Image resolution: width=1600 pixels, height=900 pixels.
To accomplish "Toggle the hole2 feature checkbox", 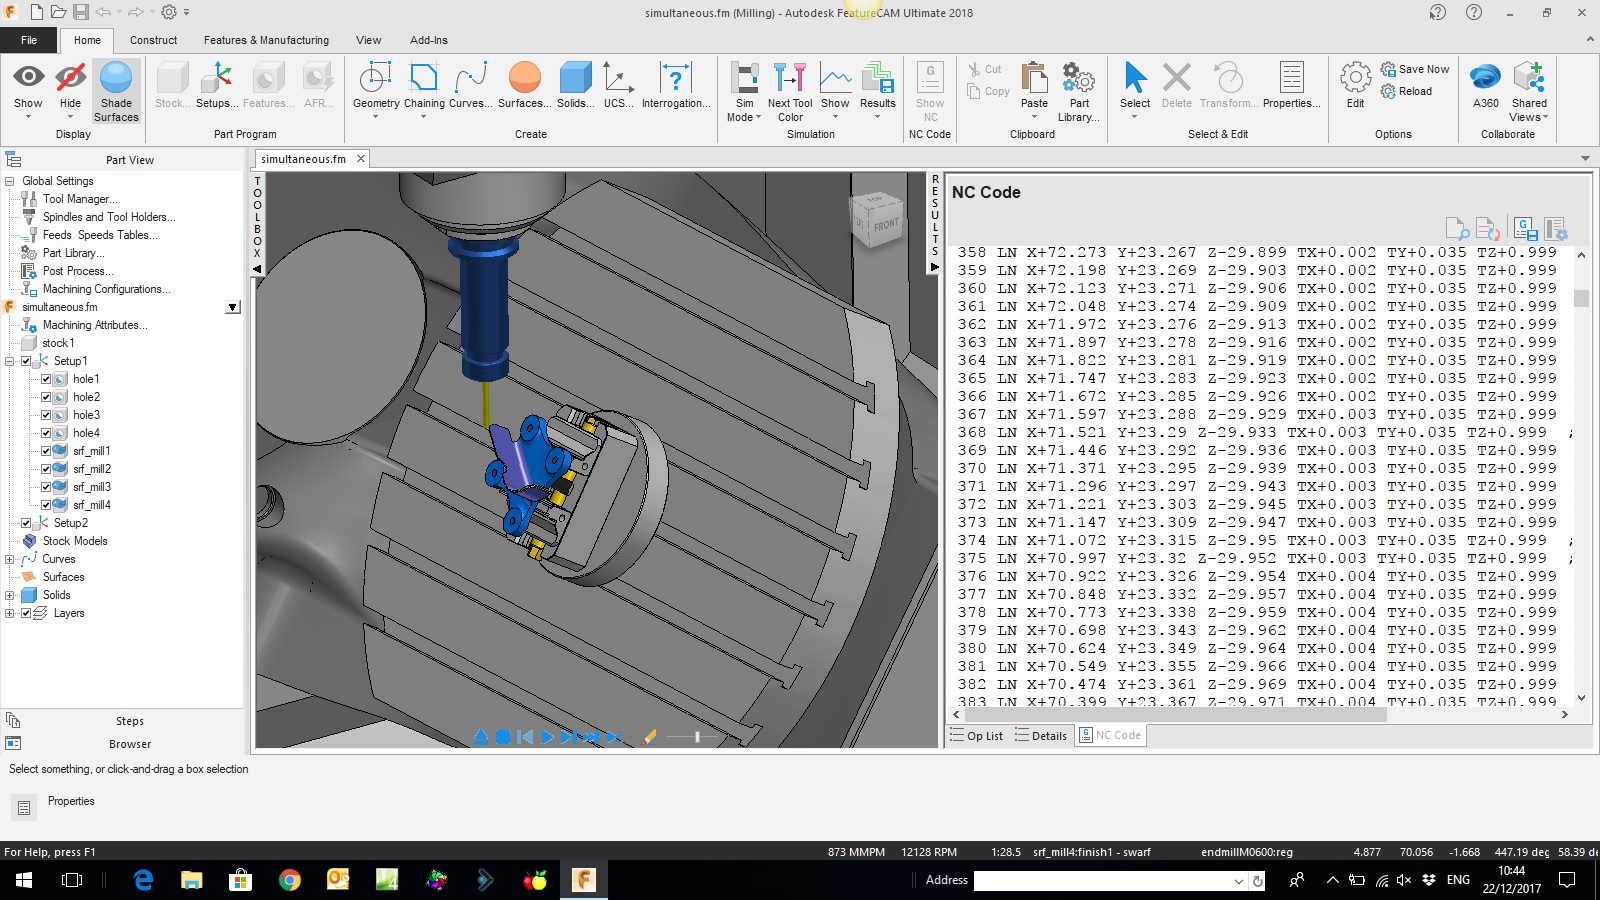I will pyautogui.click(x=46, y=397).
